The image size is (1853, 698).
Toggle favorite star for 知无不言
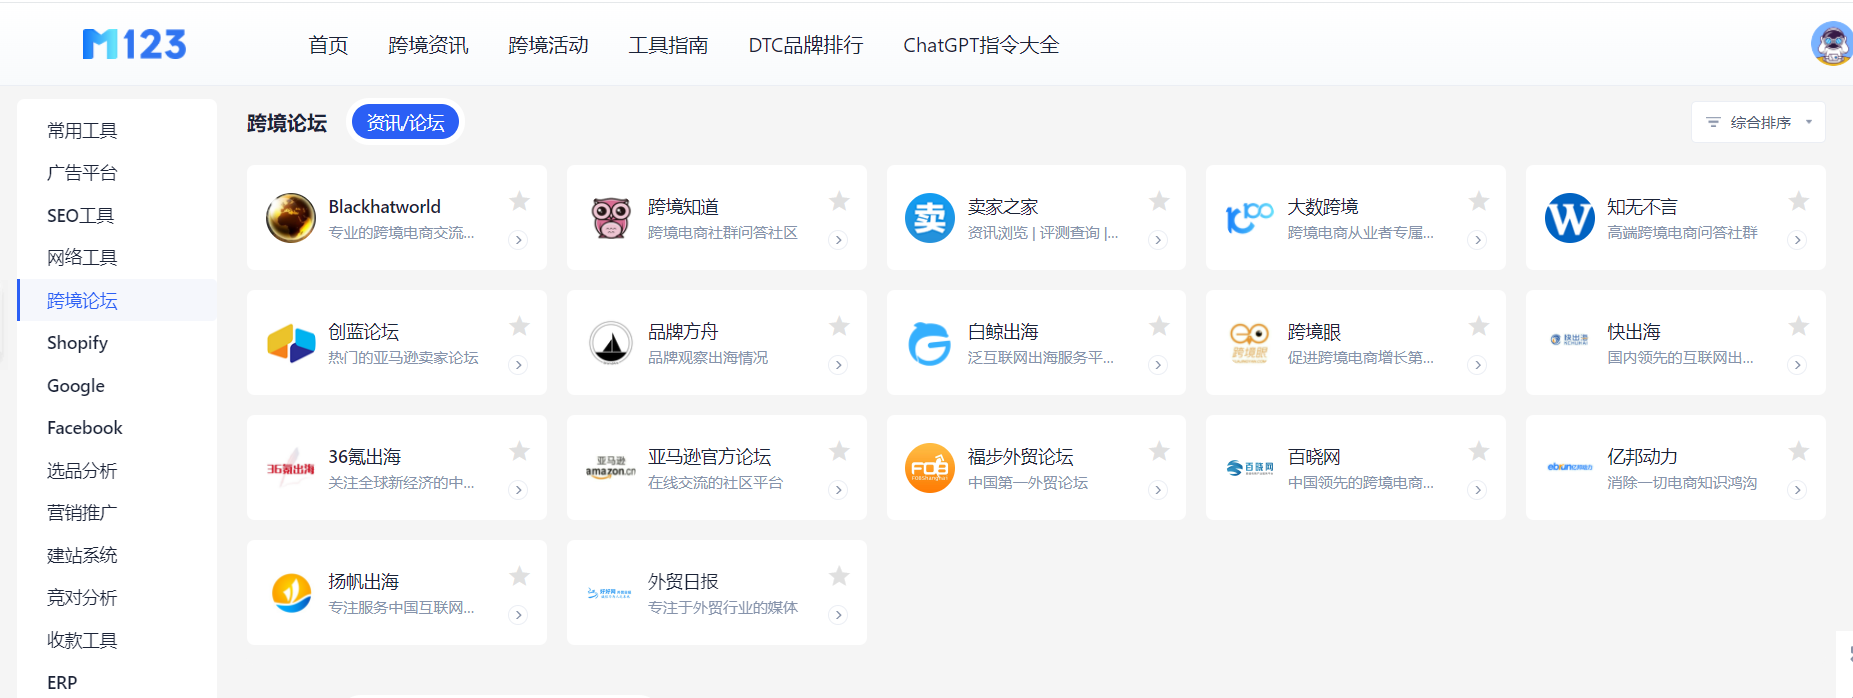[1798, 201]
